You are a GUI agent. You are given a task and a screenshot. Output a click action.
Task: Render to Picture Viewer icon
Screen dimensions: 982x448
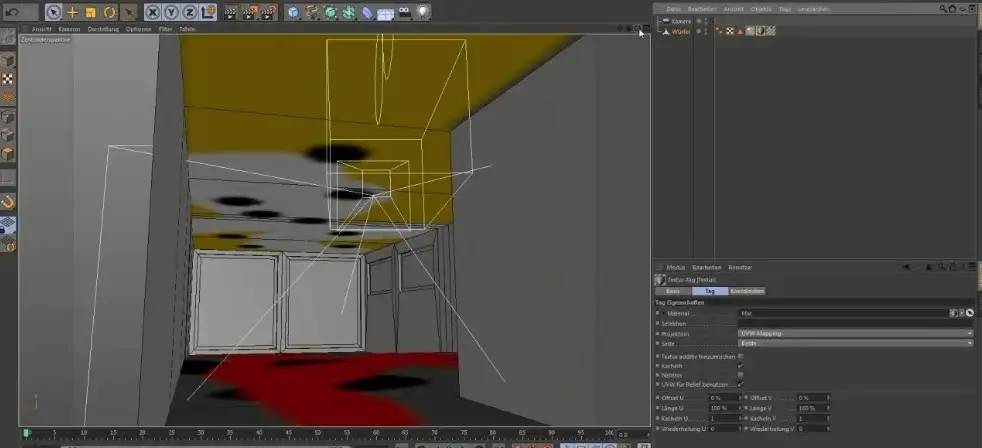(x=251, y=12)
